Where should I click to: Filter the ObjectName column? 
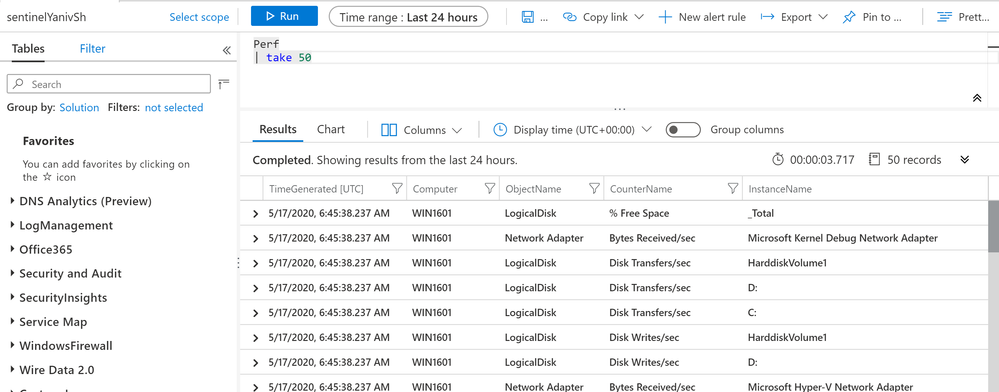coord(594,189)
